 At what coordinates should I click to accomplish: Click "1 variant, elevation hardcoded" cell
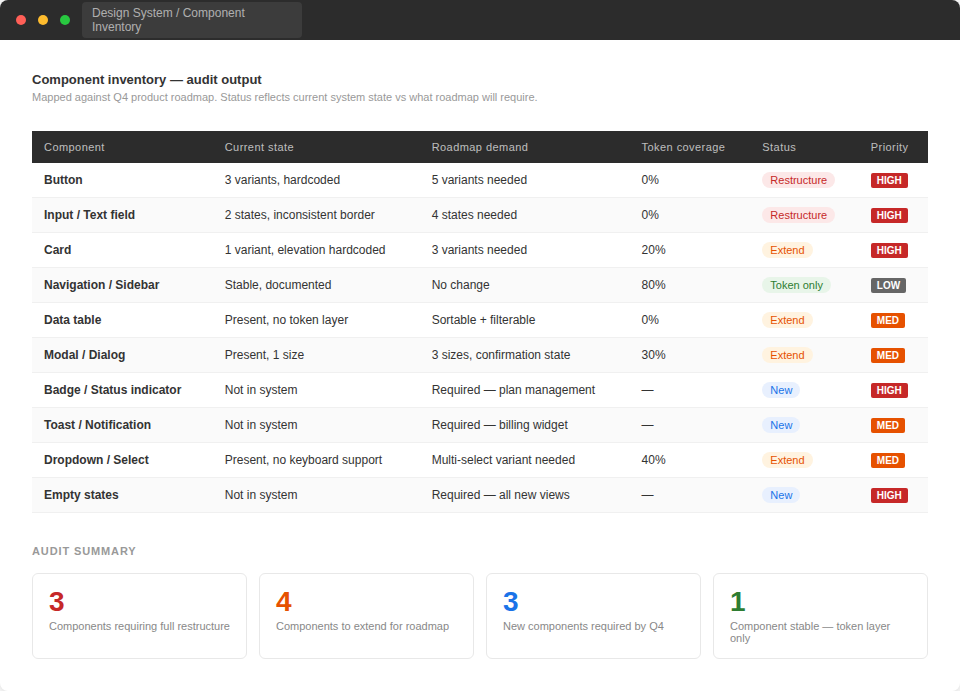[305, 250]
